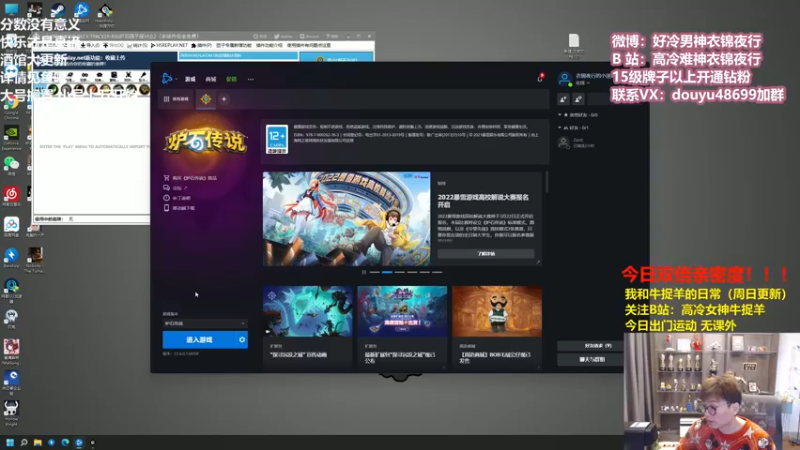
Task: Open the 导入 import menu in deck tracker
Action: [x=90, y=45]
